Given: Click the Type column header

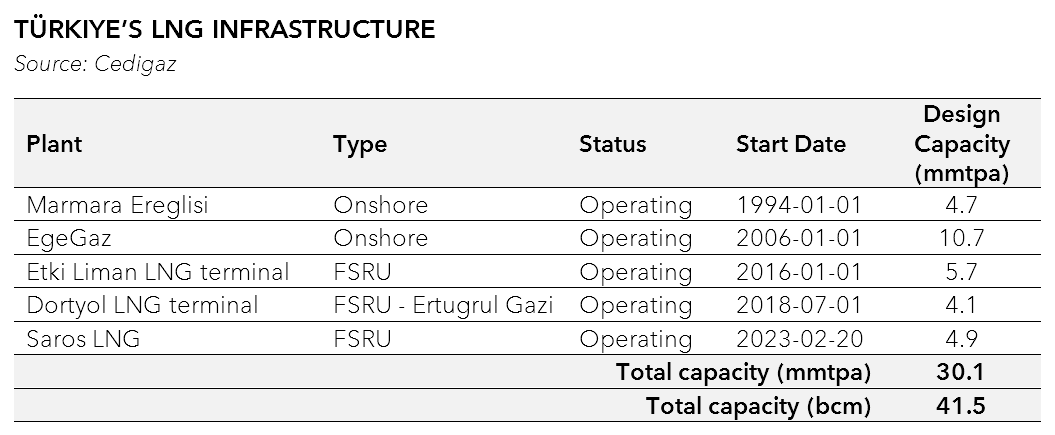Looking at the screenshot, I should tap(360, 144).
